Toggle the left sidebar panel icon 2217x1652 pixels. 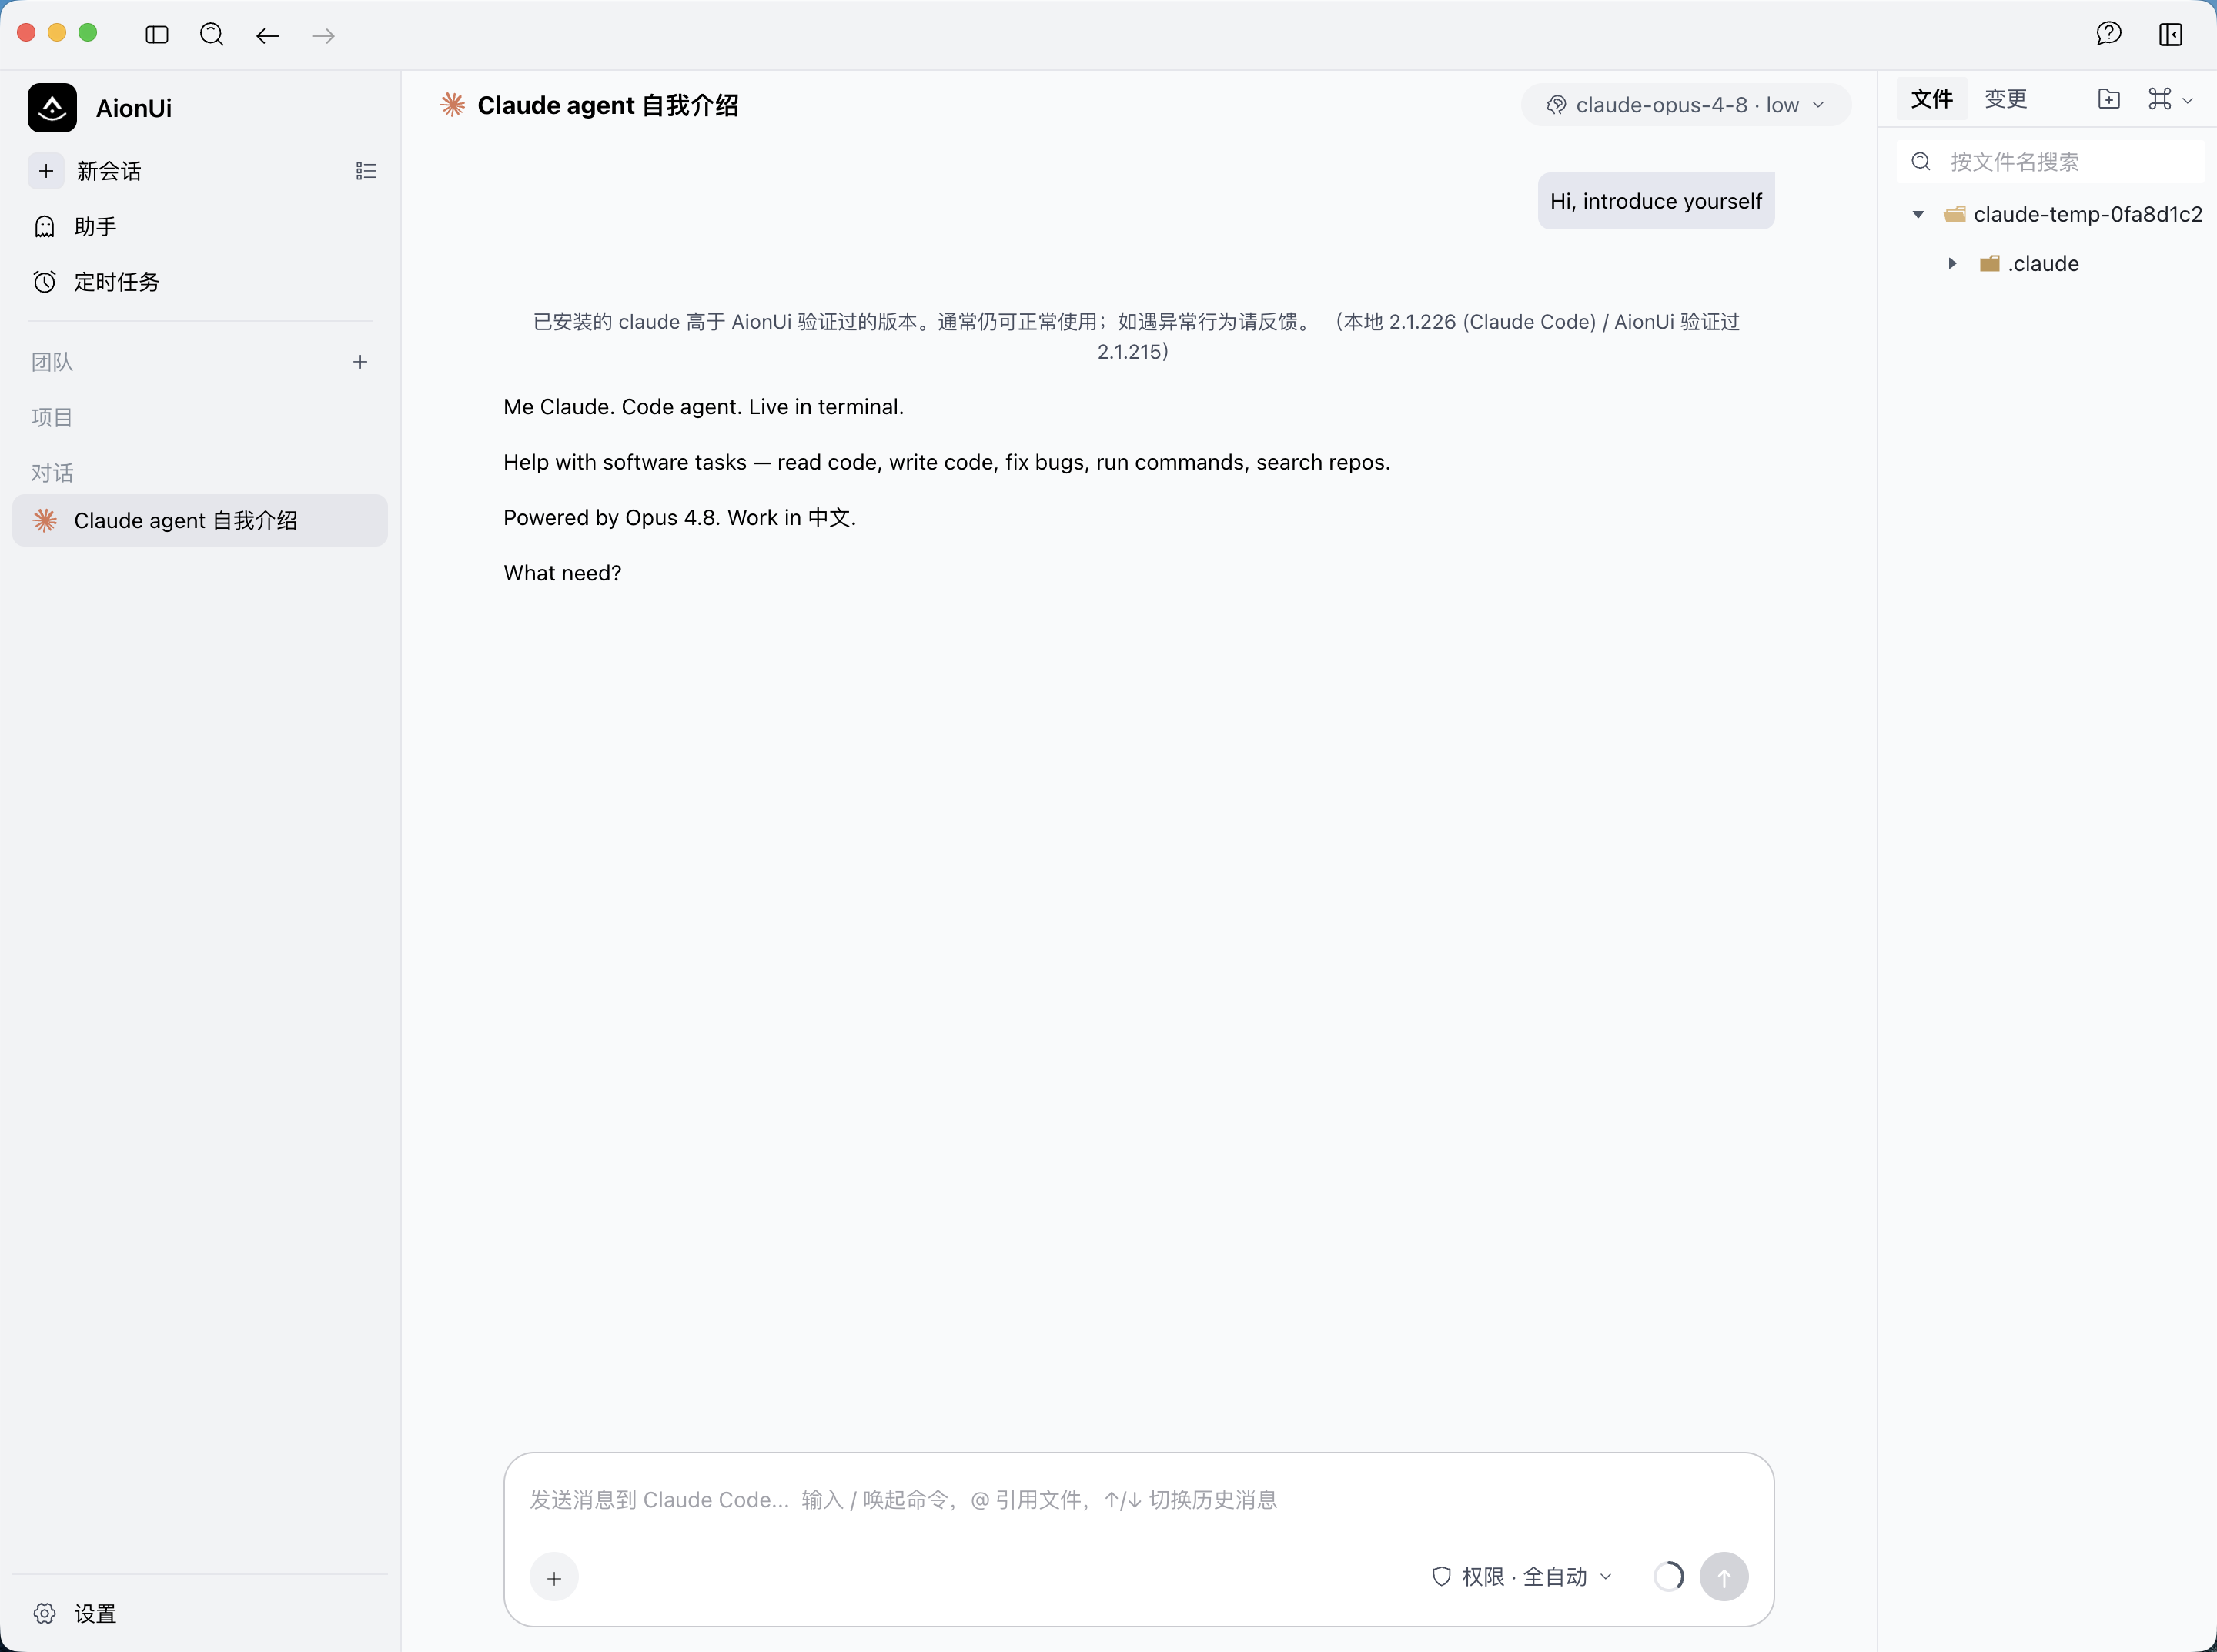(x=157, y=35)
